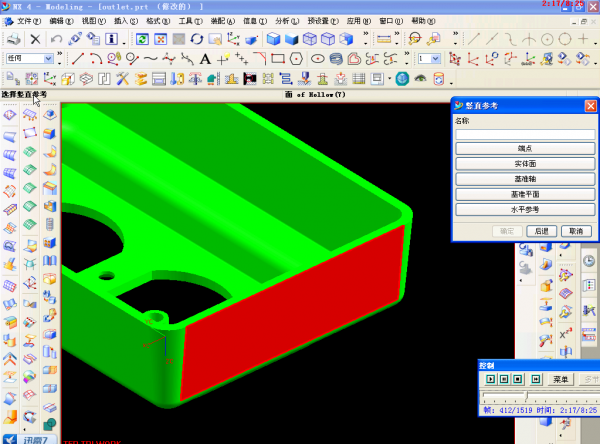This screenshot has width=600, height=444.
Task: Click the 后退 Back button
Action: (x=541, y=231)
